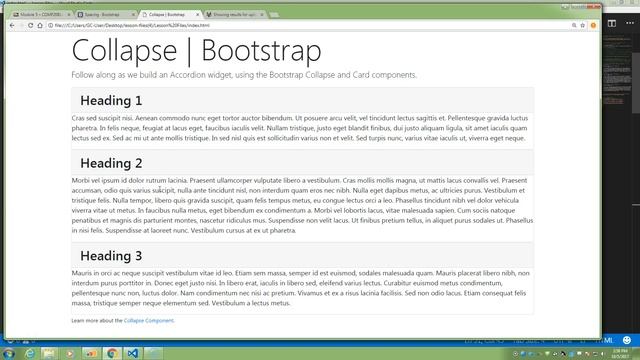Click the volume icon in system tray

tap(602, 353)
